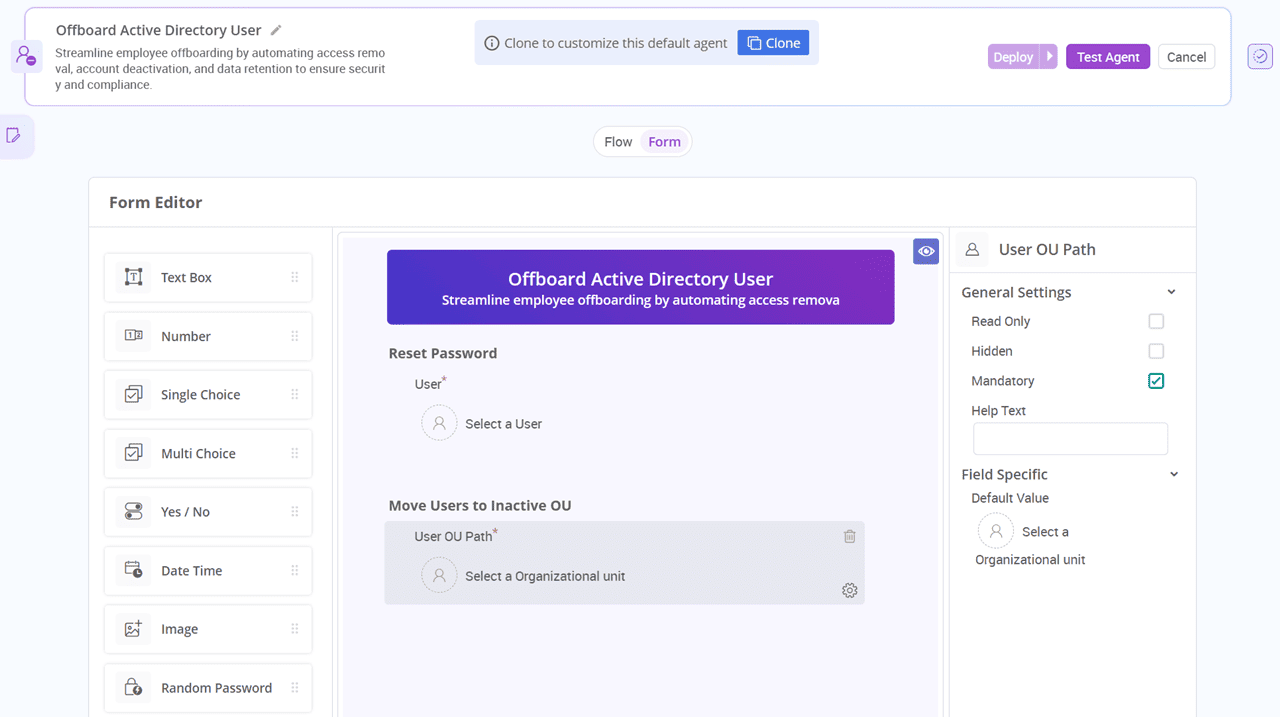Enable the Read Only checkbox
1280x717 pixels.
1156,321
